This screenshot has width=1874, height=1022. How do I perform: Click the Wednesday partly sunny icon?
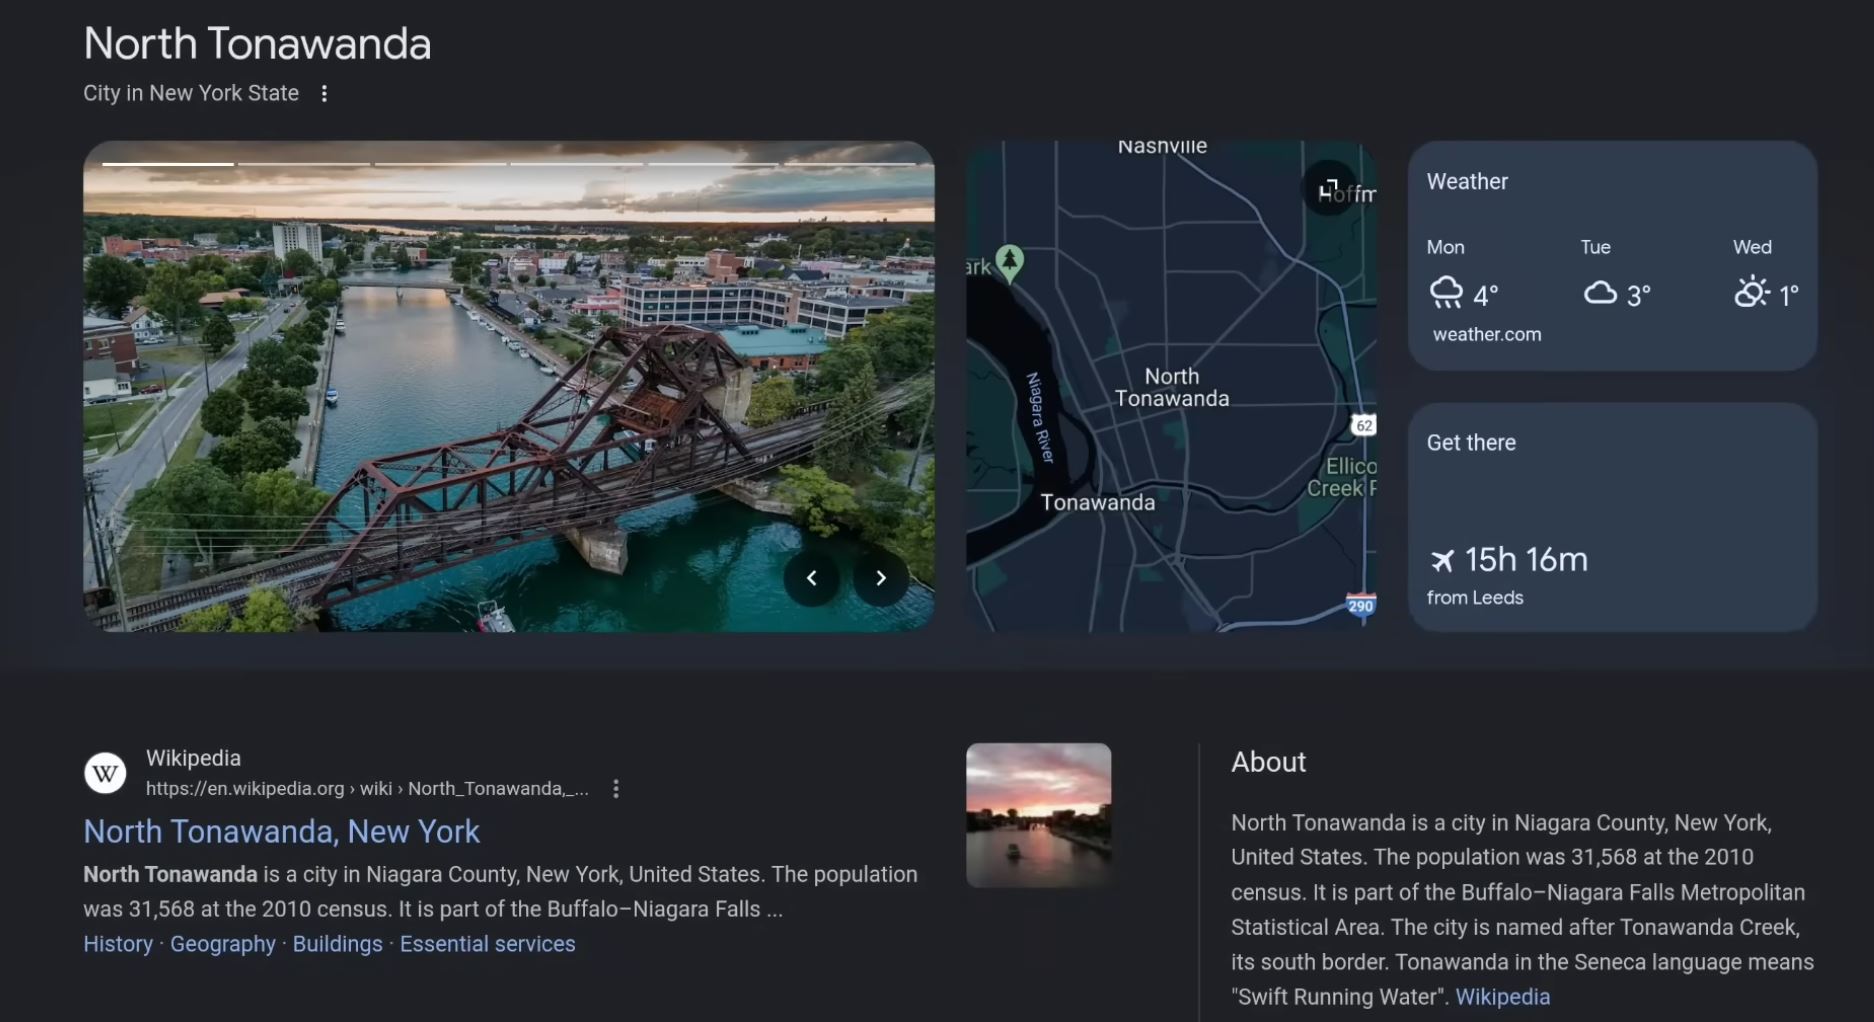1752,292
